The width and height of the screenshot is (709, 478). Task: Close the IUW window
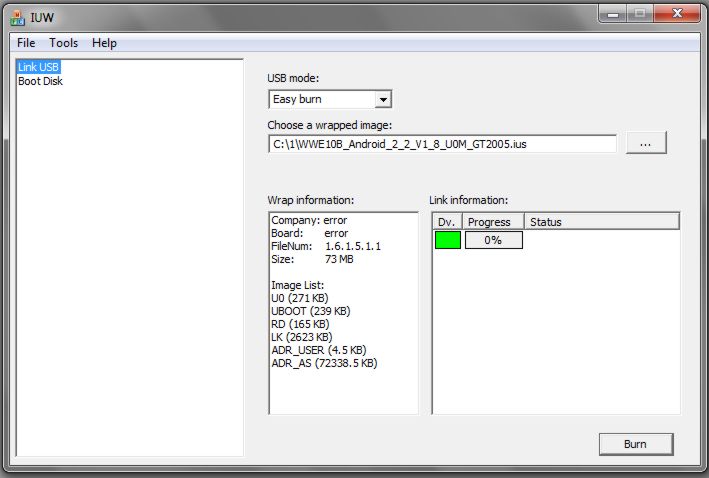click(x=677, y=14)
